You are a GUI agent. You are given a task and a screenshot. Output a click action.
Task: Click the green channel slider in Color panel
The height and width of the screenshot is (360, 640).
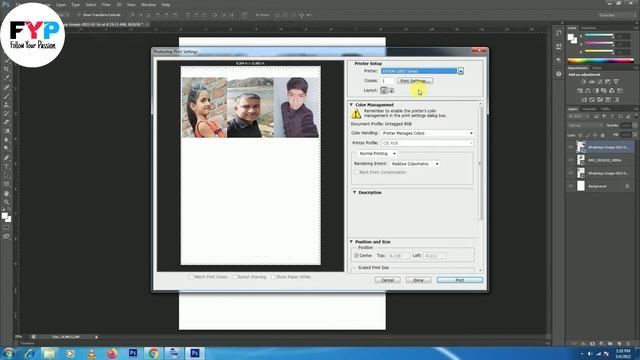click(599, 43)
